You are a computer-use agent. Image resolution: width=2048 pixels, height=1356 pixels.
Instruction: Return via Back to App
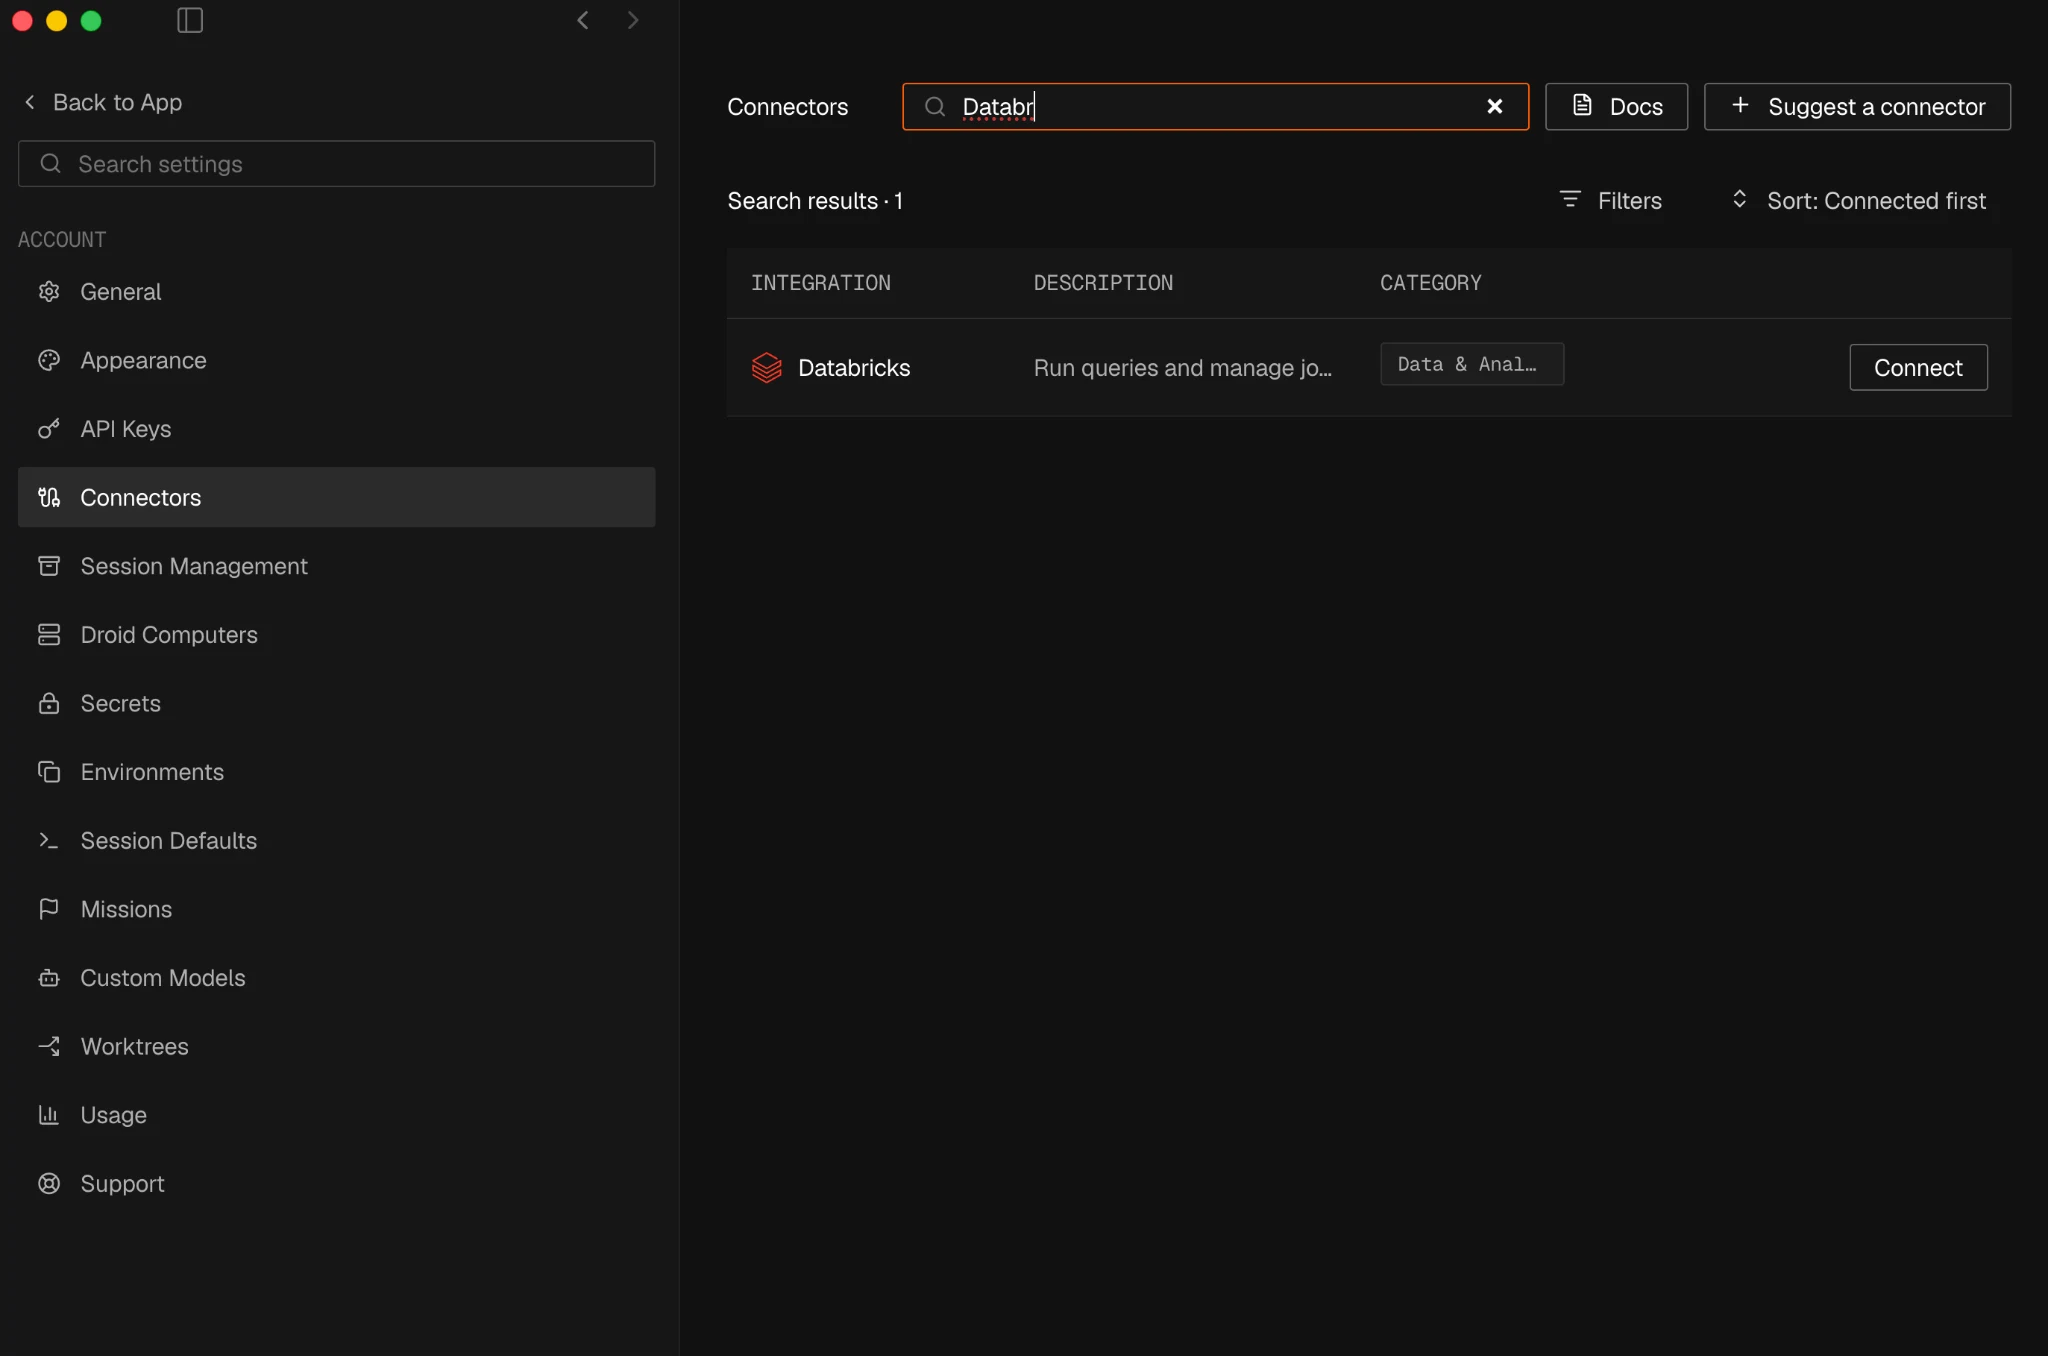(102, 102)
